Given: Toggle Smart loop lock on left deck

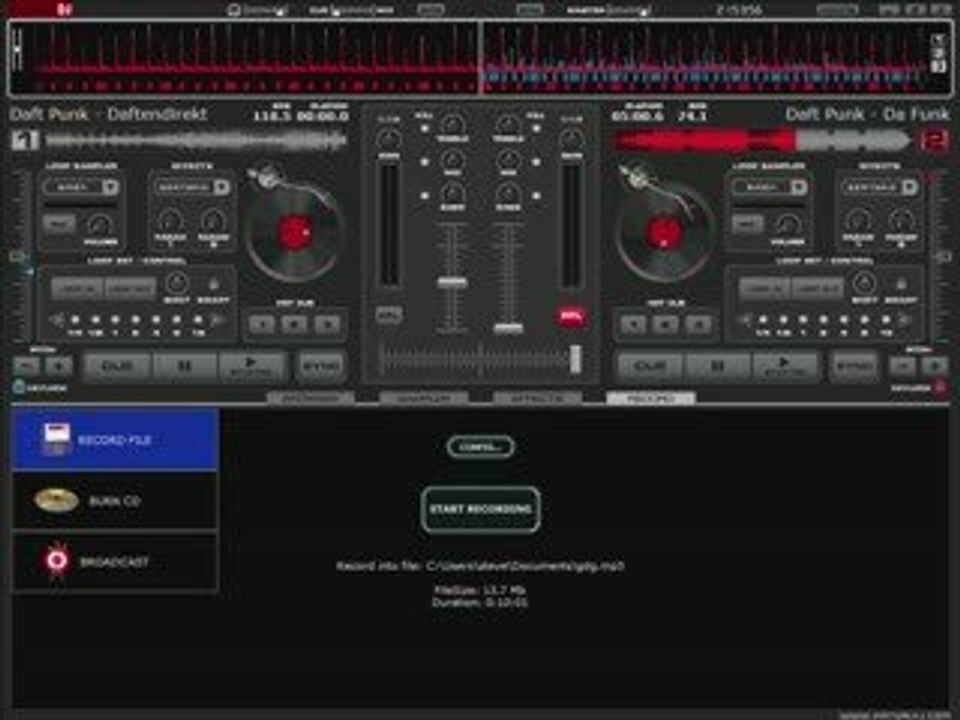Looking at the screenshot, I should click(x=214, y=284).
